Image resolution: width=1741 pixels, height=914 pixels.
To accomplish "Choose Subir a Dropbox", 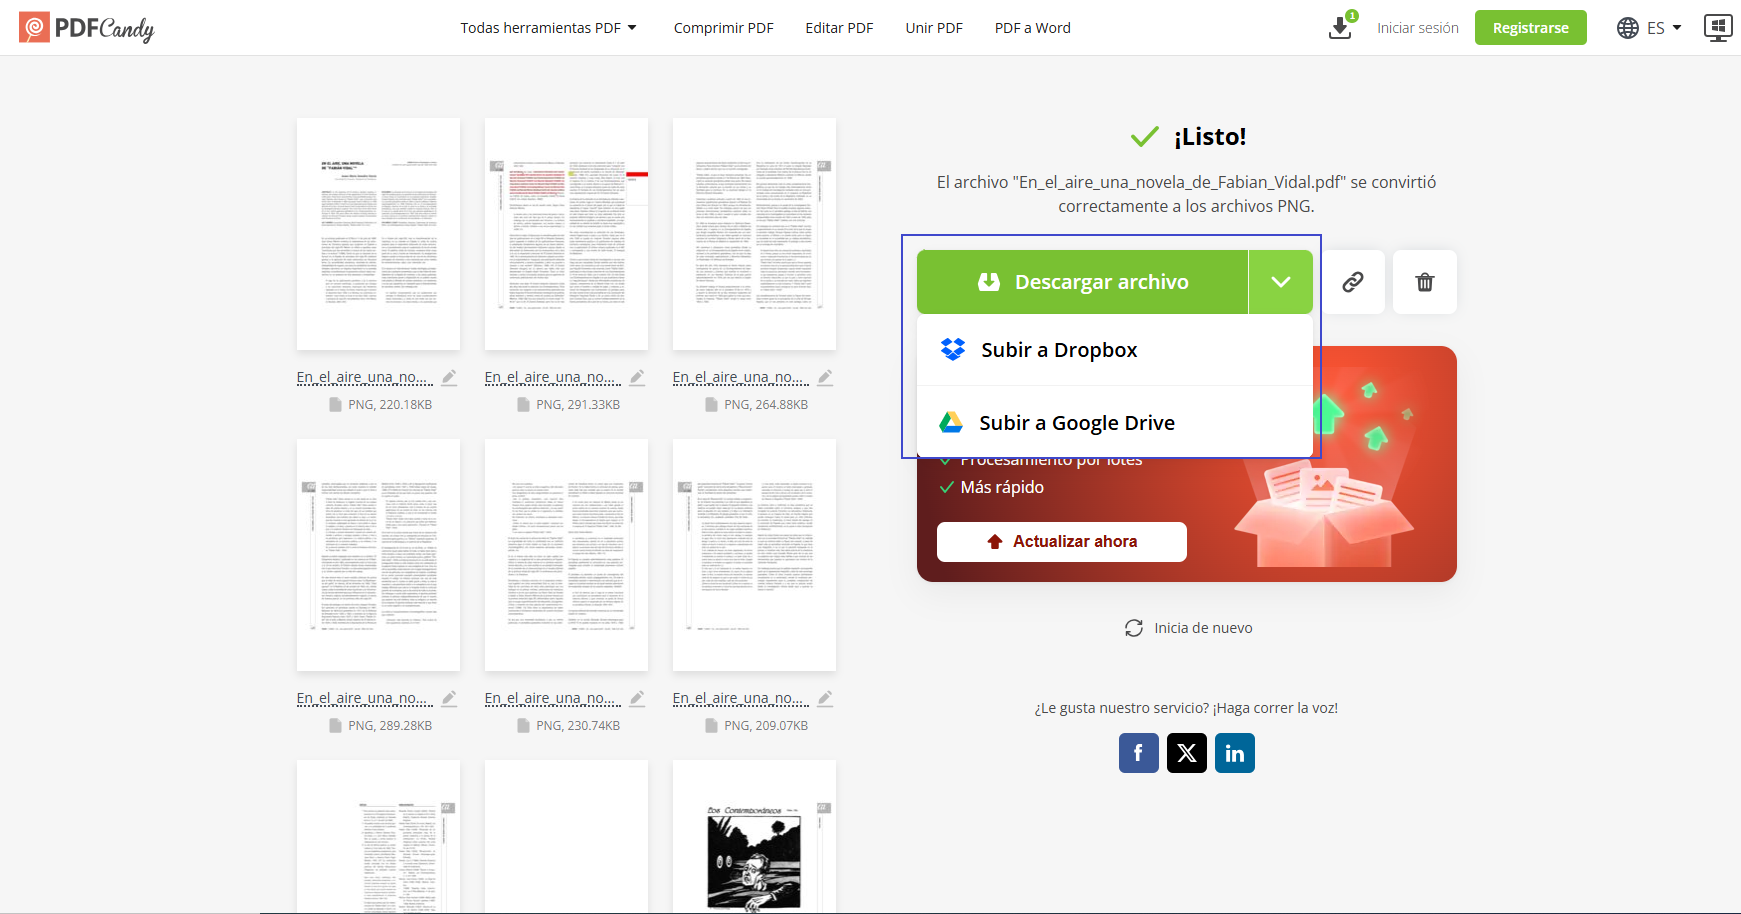I will (1115, 350).
